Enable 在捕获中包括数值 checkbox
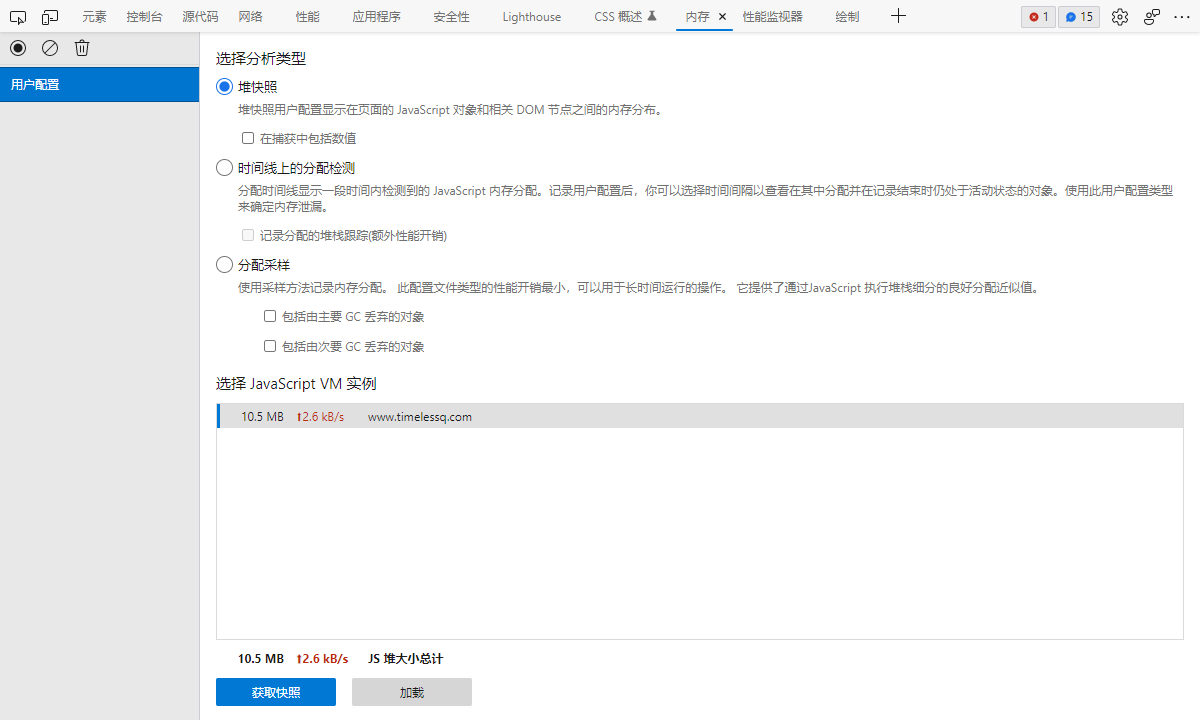Image resolution: width=1200 pixels, height=720 pixels. pos(248,138)
